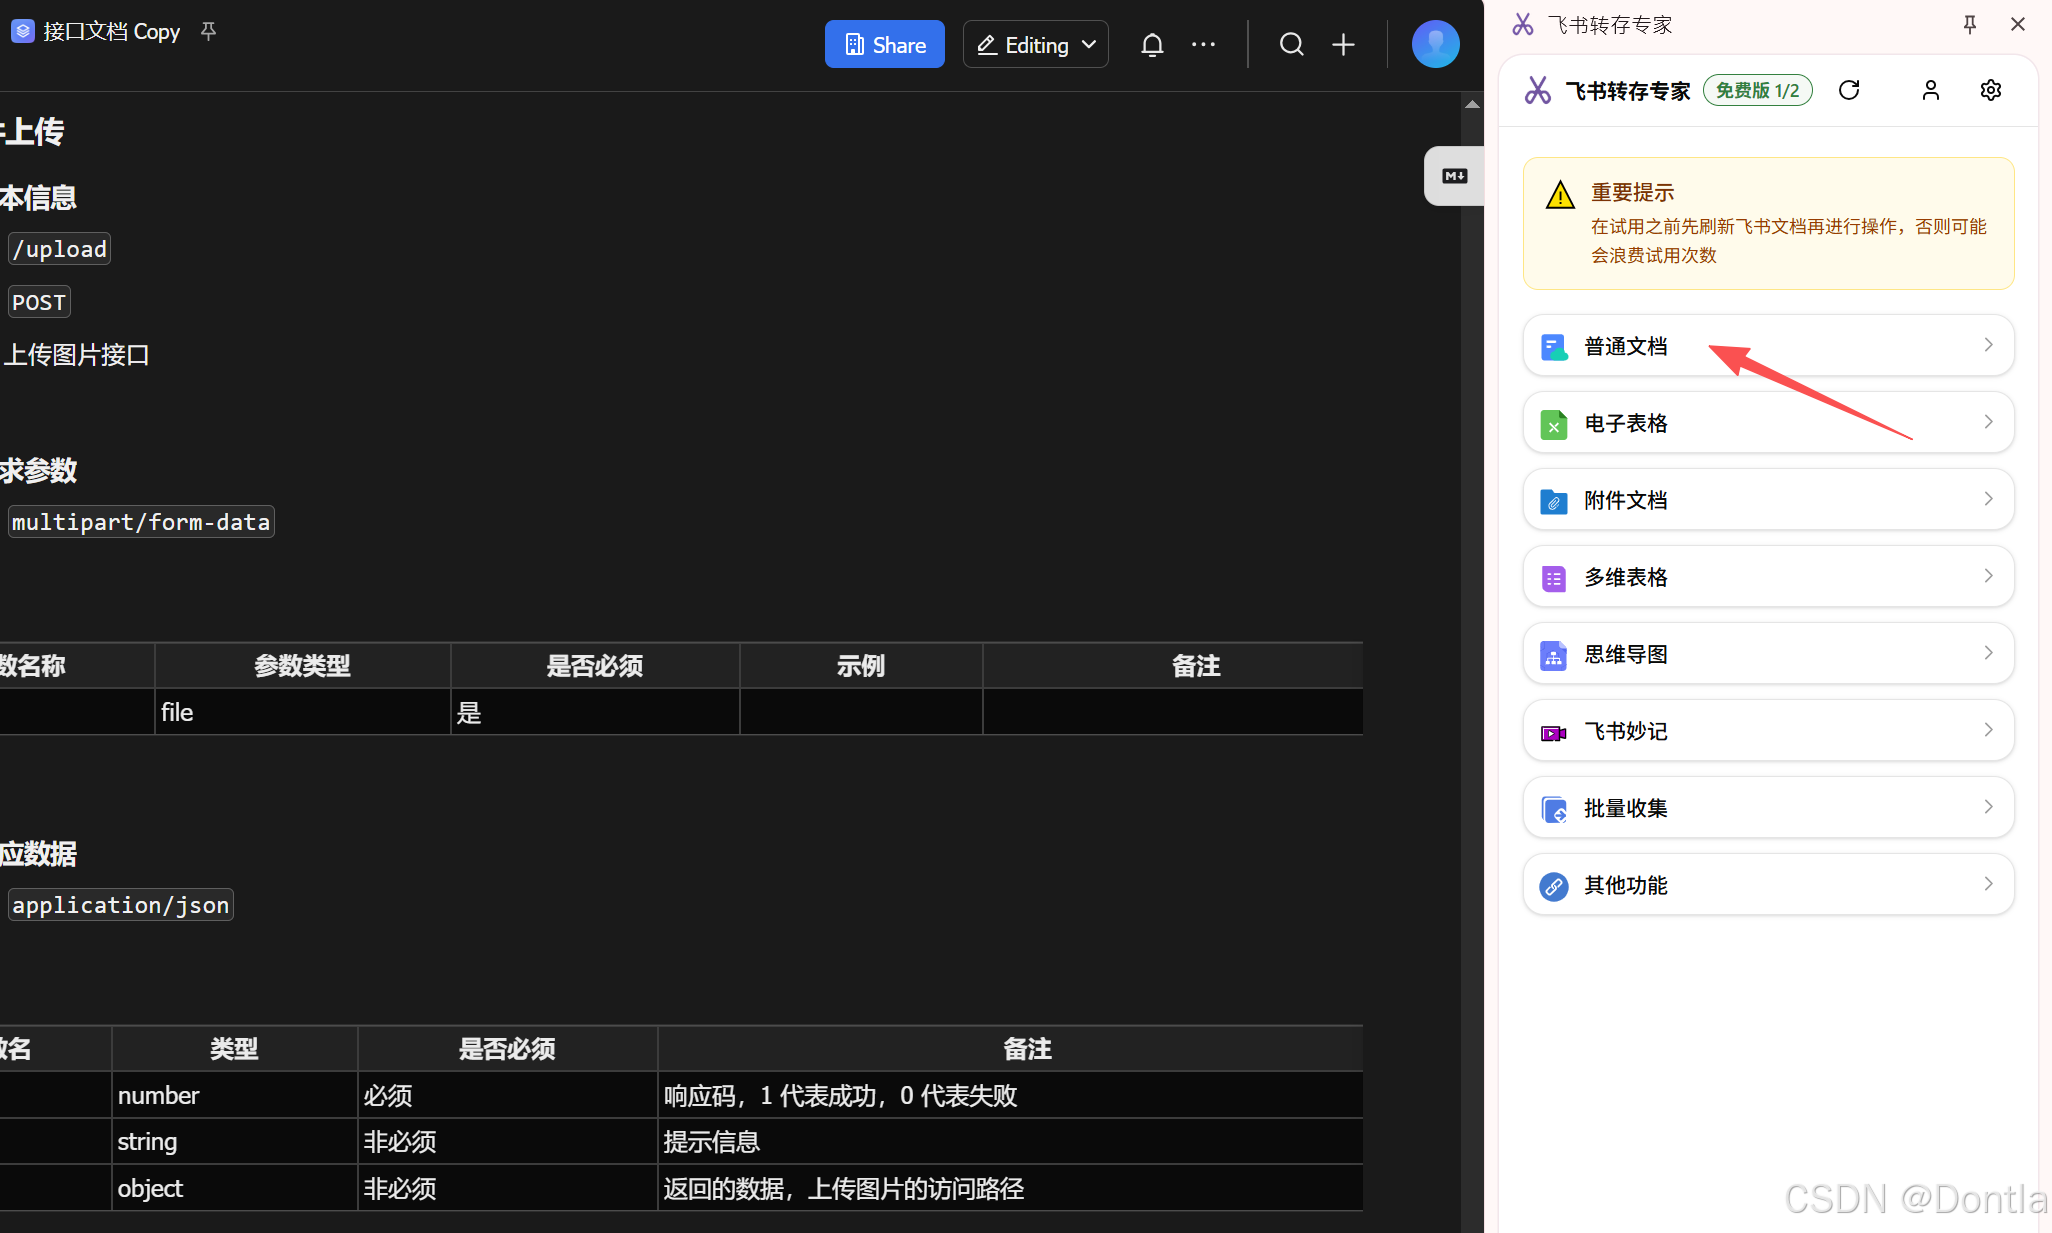Click the 免费版 1/2 badge

[x=1757, y=91]
